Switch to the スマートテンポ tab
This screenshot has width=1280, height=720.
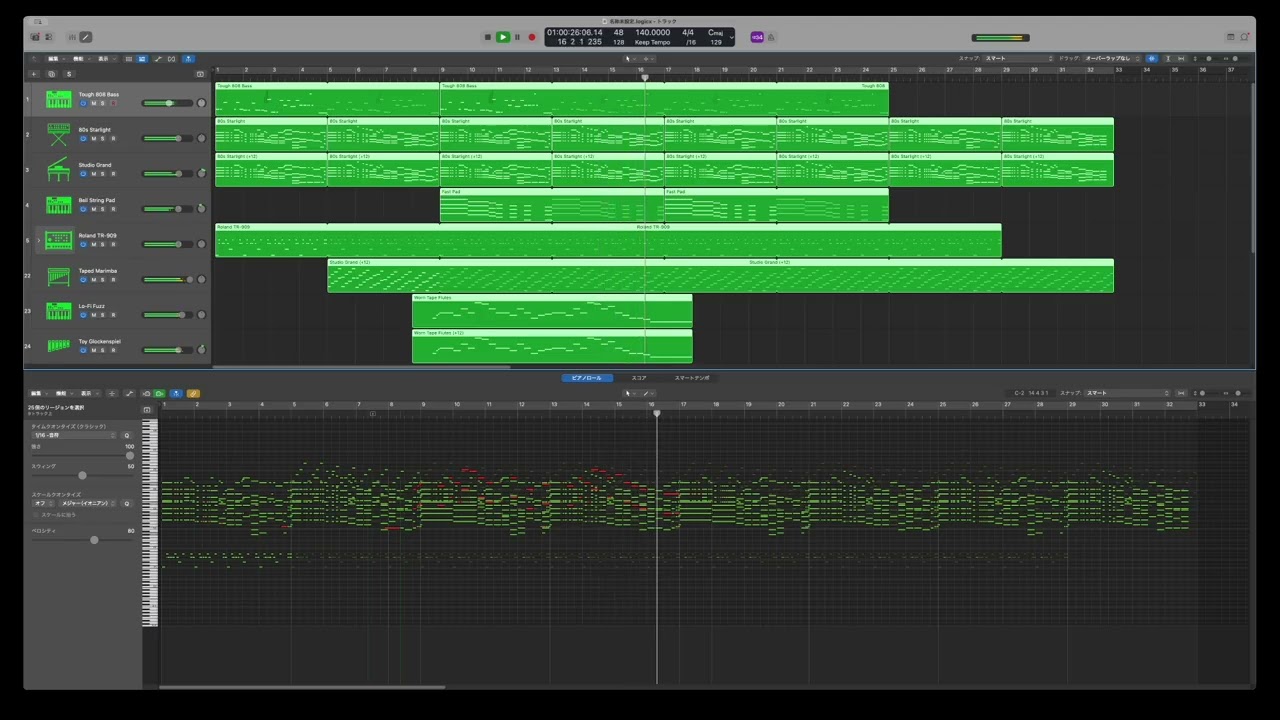tap(692, 378)
